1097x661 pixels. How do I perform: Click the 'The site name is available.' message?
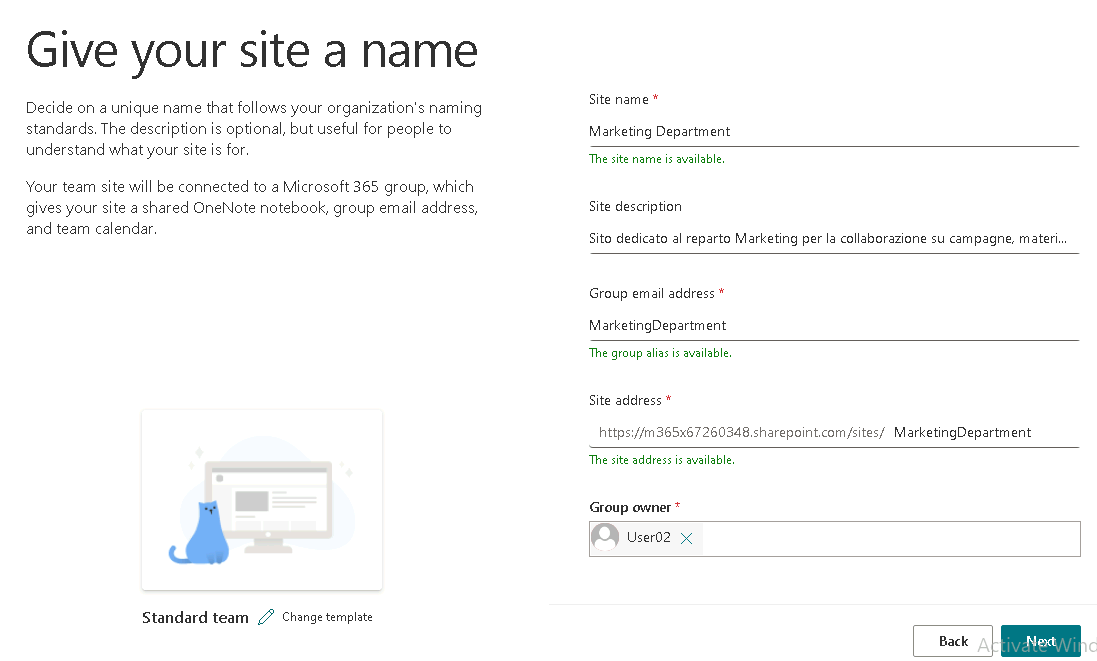pyautogui.click(x=657, y=159)
